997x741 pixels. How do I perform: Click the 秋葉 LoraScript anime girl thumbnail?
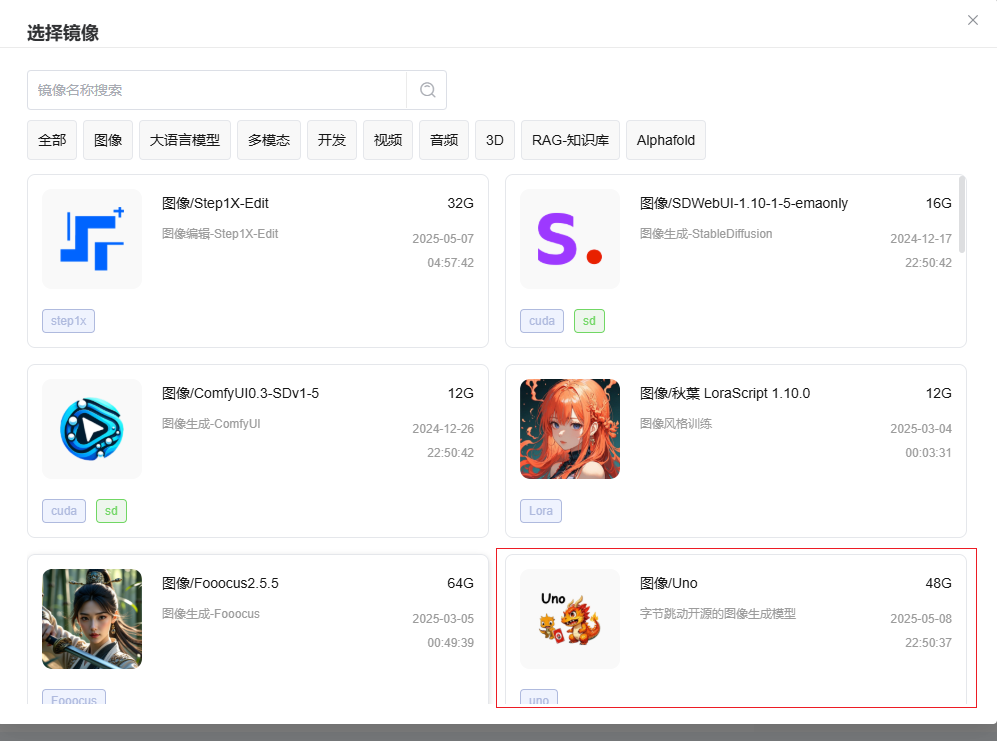pyautogui.click(x=570, y=429)
